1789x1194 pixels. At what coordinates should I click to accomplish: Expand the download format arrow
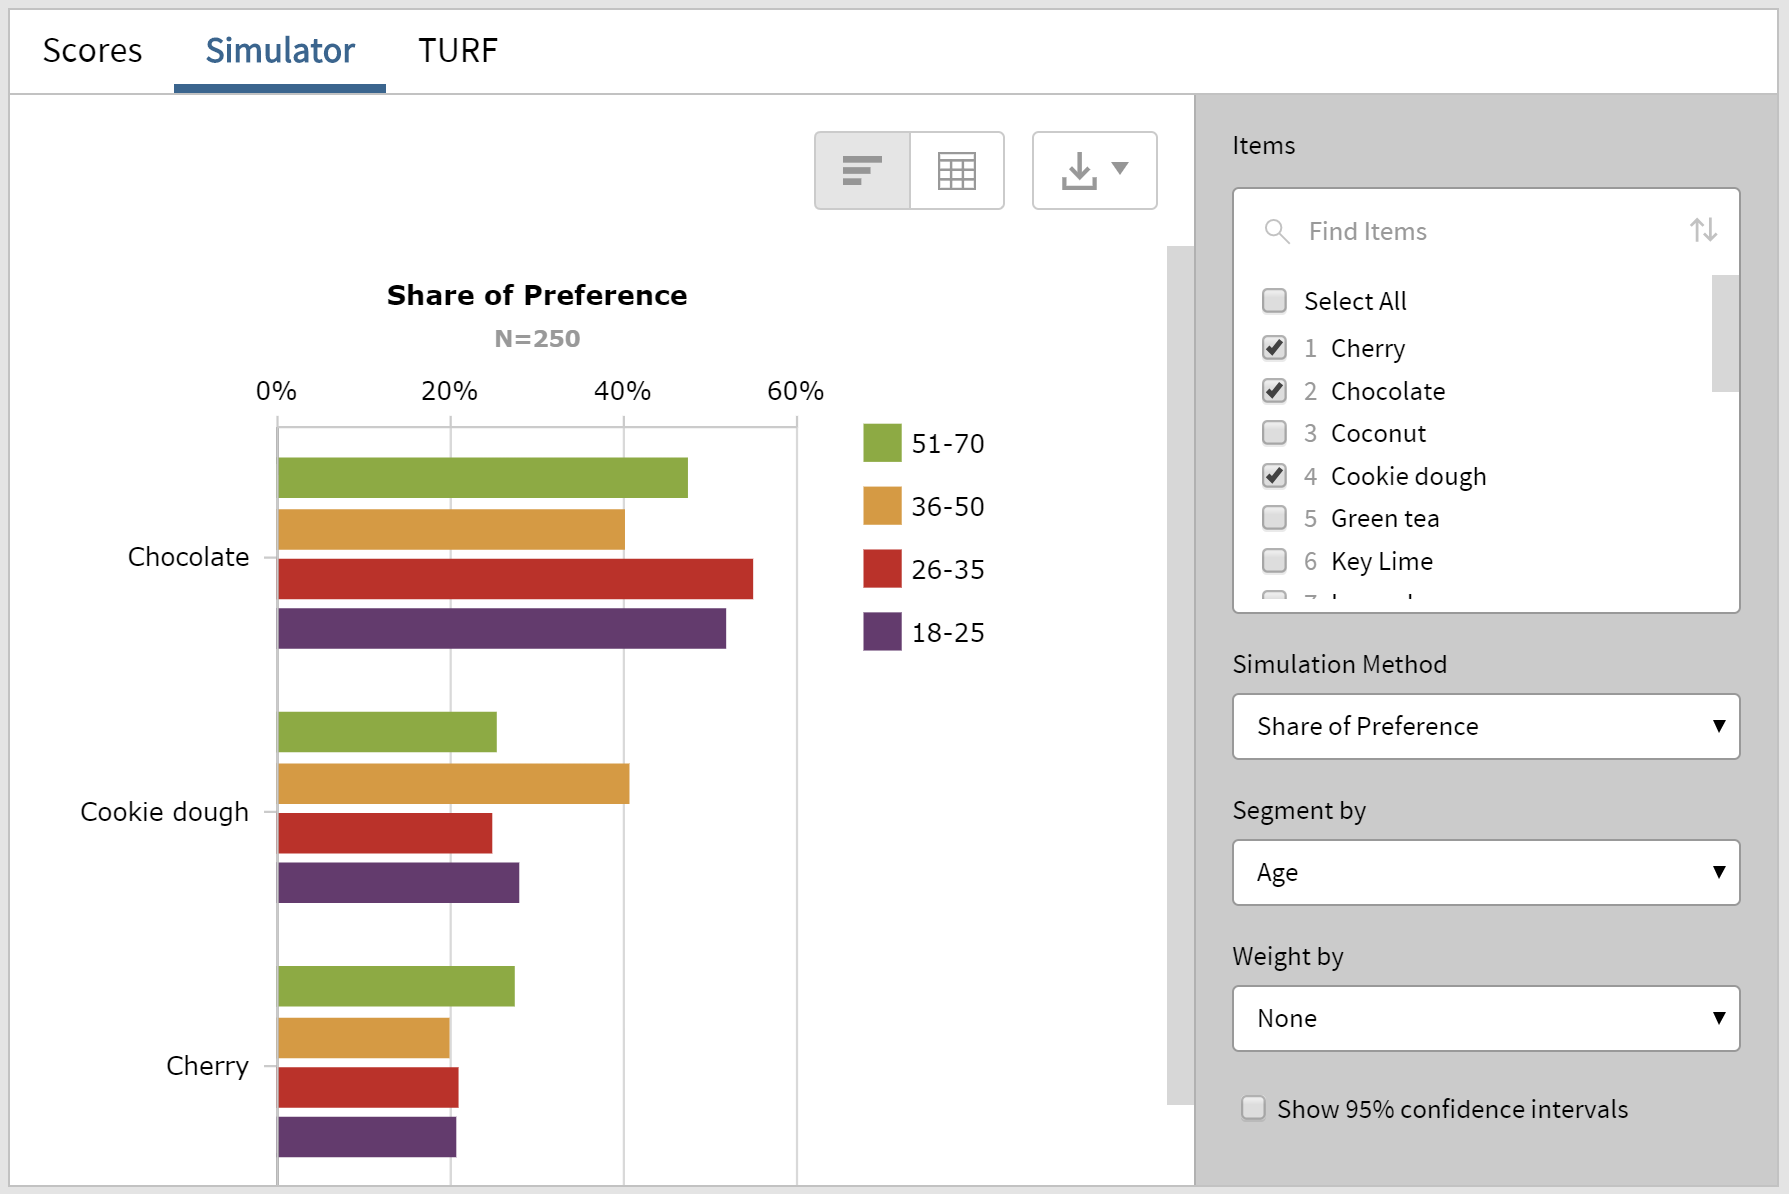[1121, 170]
